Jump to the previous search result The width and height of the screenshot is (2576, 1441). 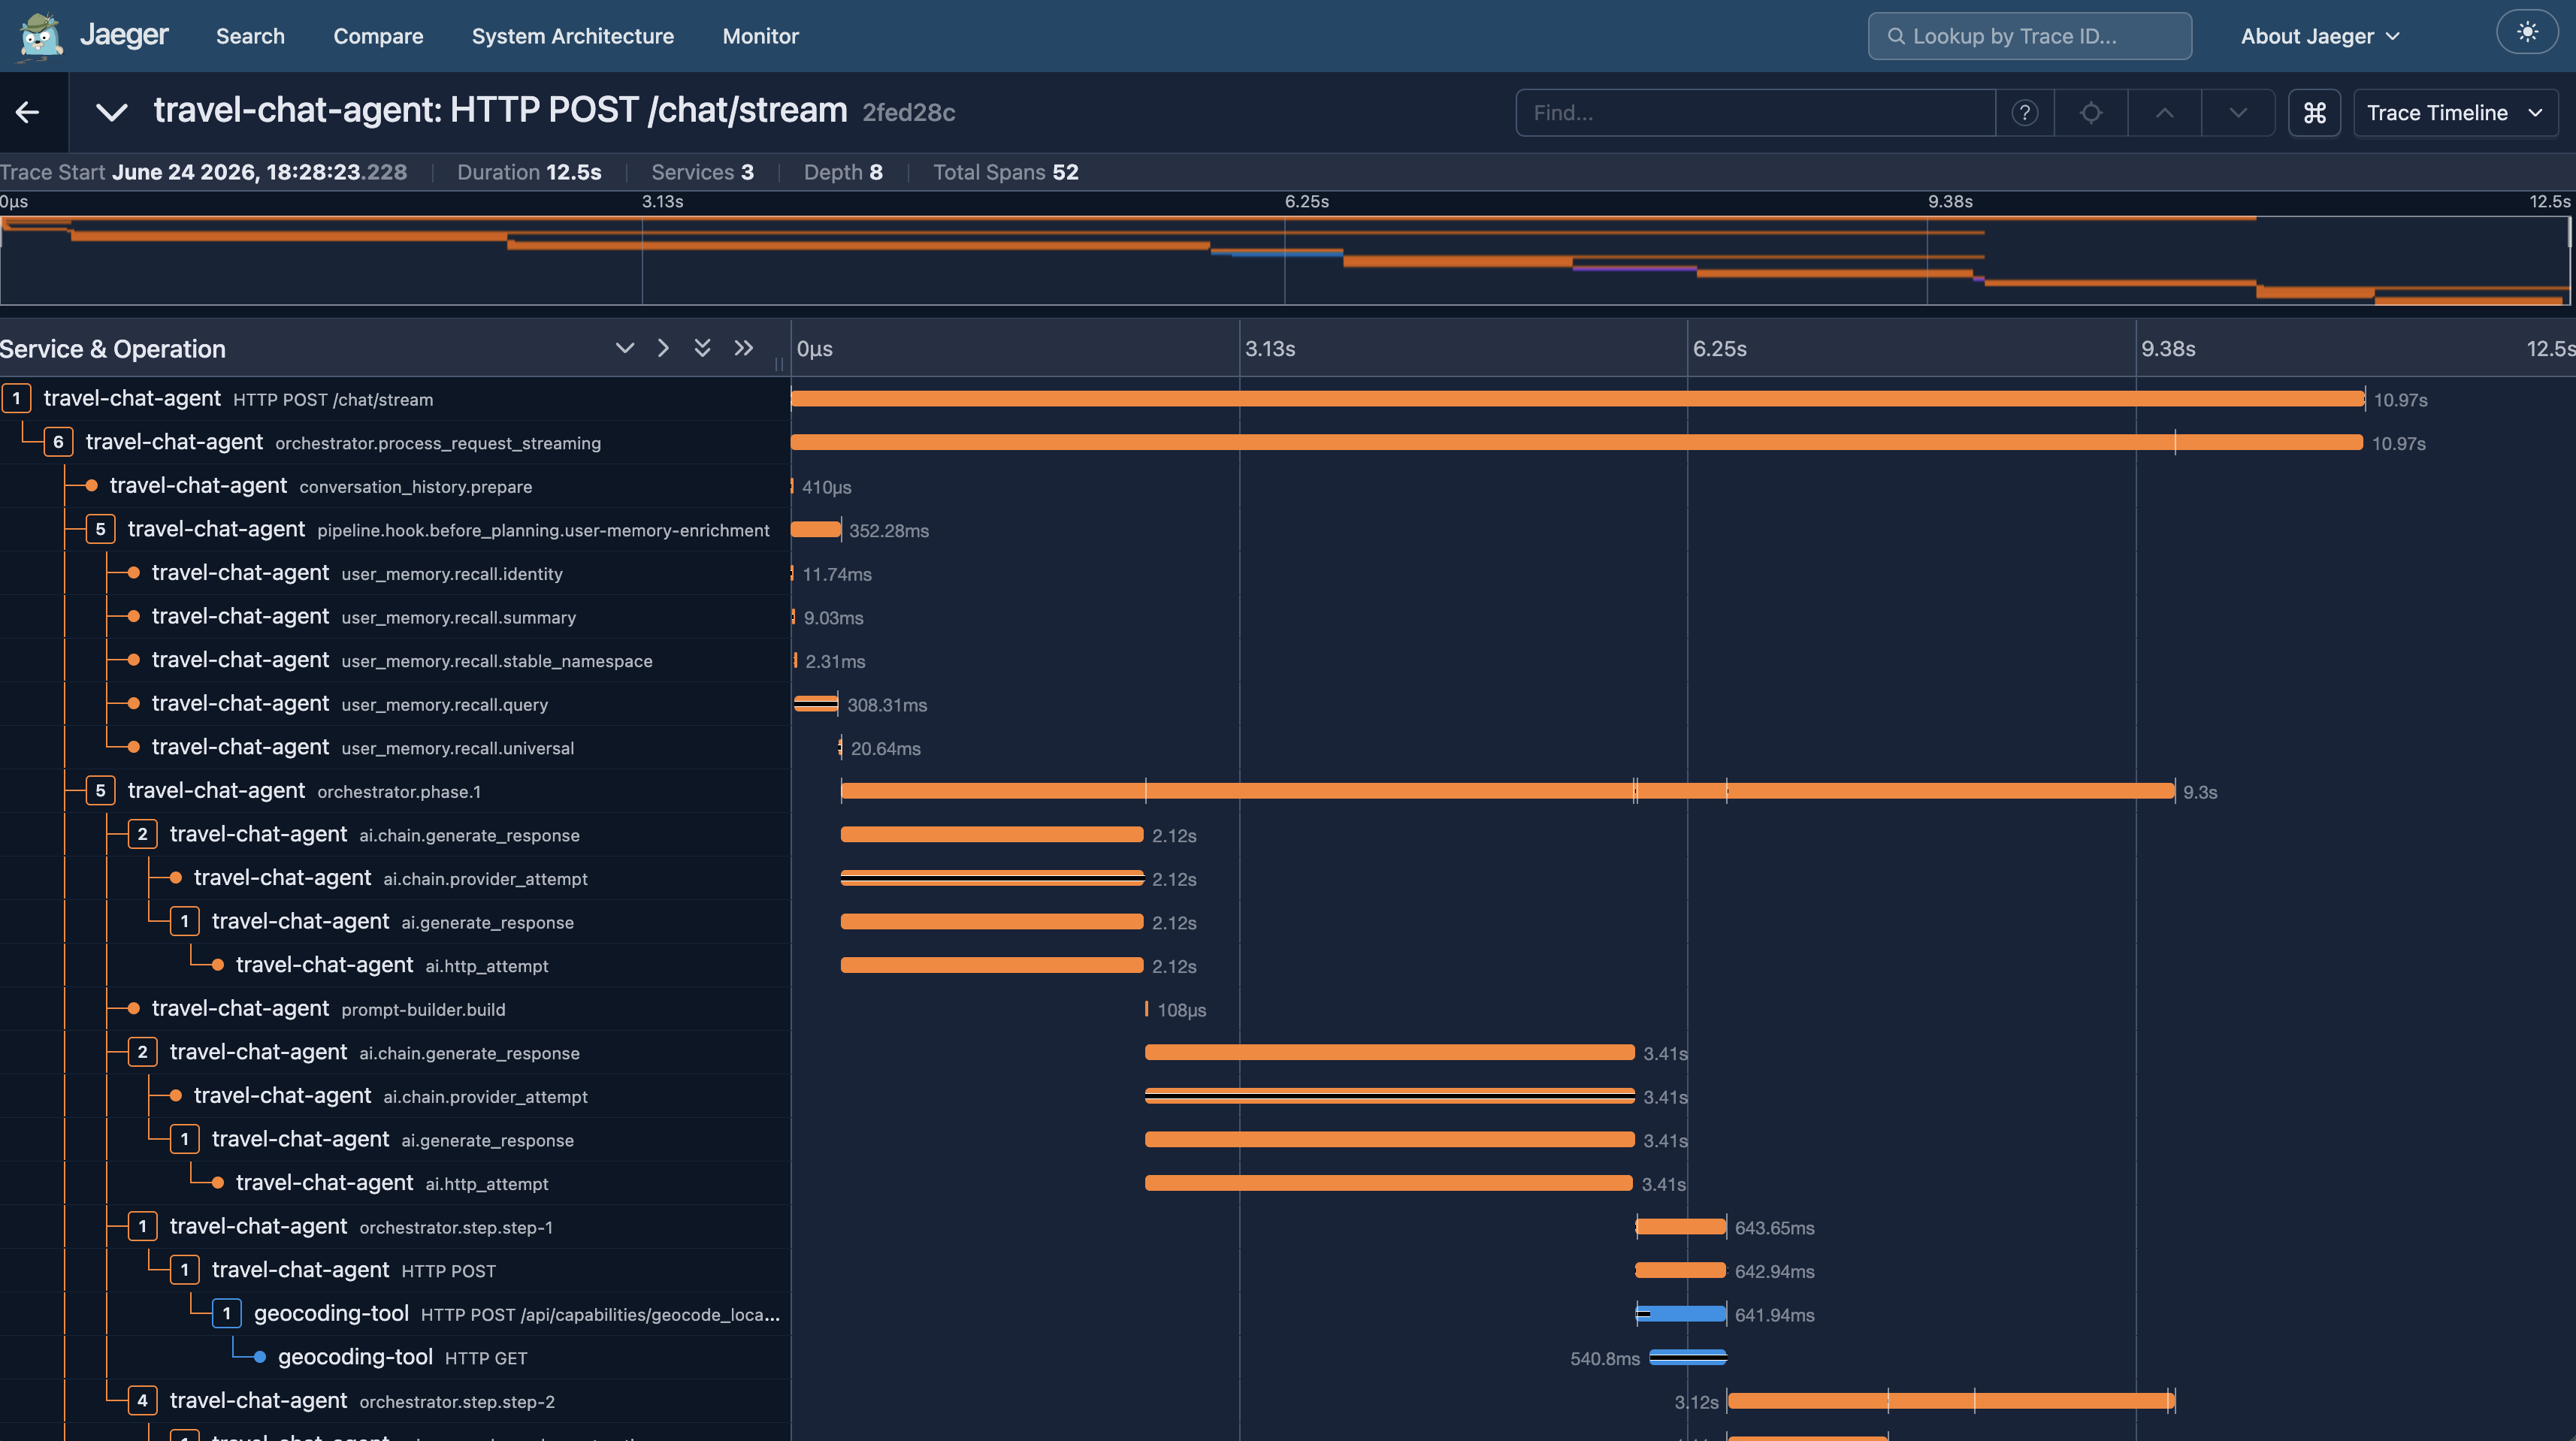tap(2164, 113)
